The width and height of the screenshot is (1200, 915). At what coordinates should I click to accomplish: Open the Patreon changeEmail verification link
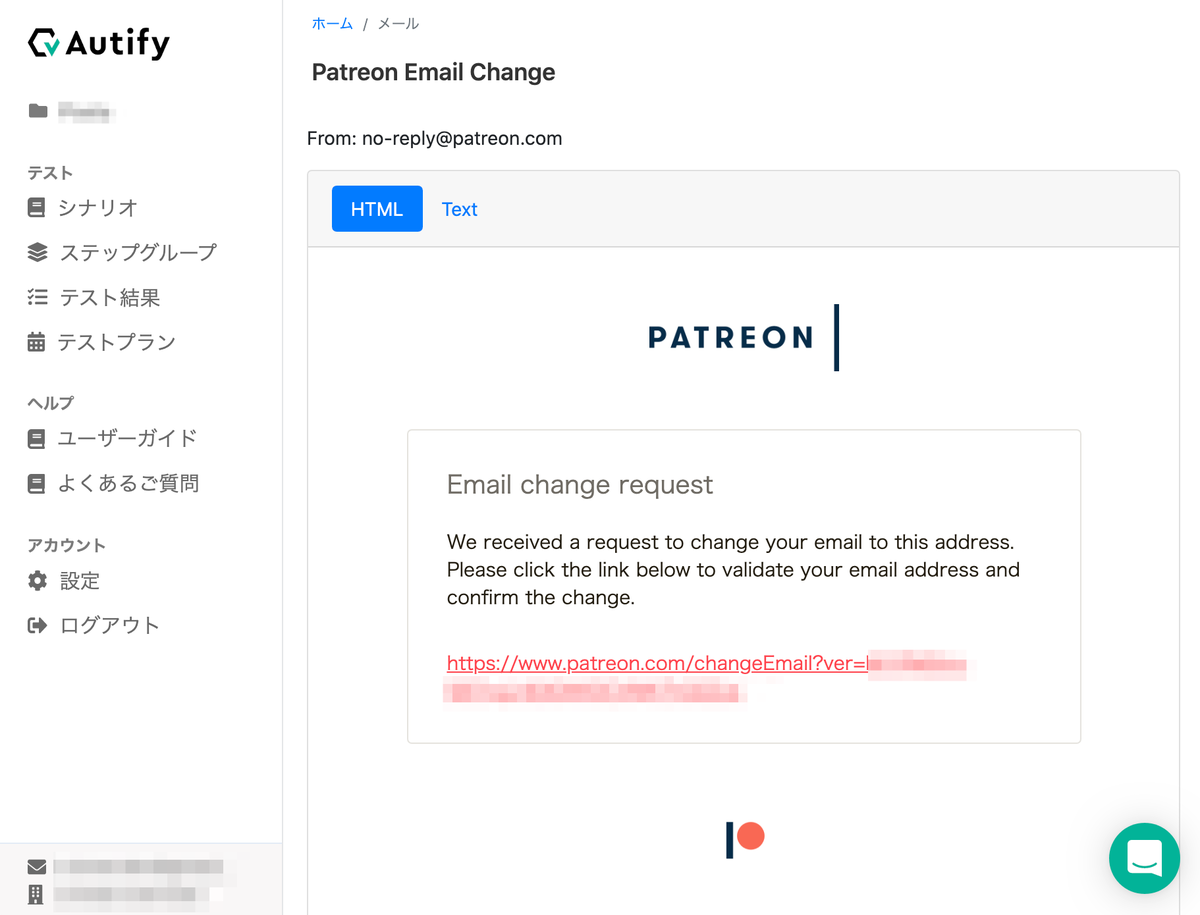pos(656,663)
